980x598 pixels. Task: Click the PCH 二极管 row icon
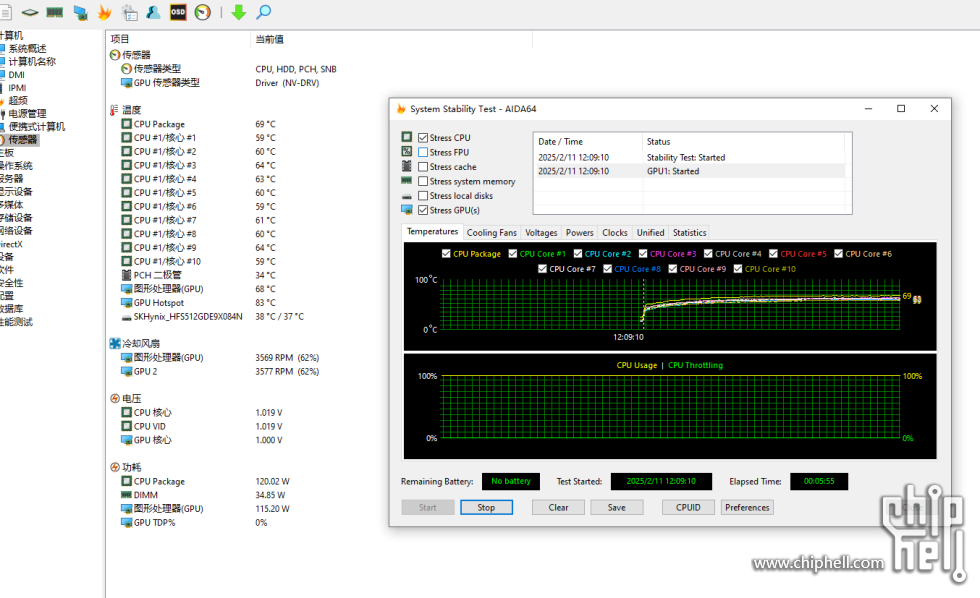[126, 275]
